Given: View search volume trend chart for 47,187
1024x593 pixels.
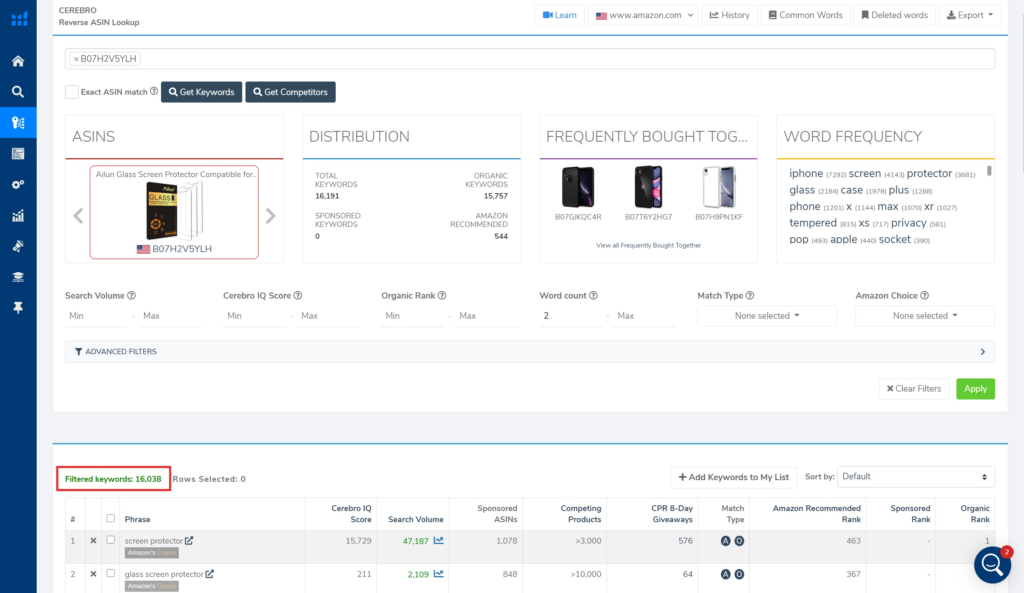Looking at the screenshot, I should coord(439,541).
